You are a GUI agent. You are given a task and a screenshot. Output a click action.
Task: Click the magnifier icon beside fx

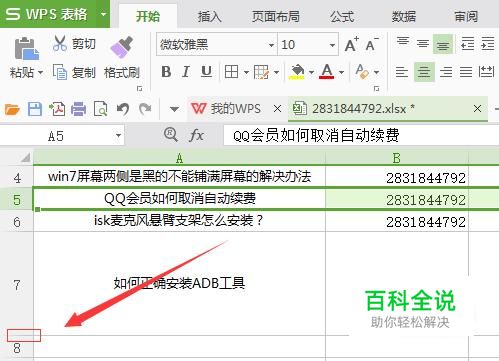point(171,135)
